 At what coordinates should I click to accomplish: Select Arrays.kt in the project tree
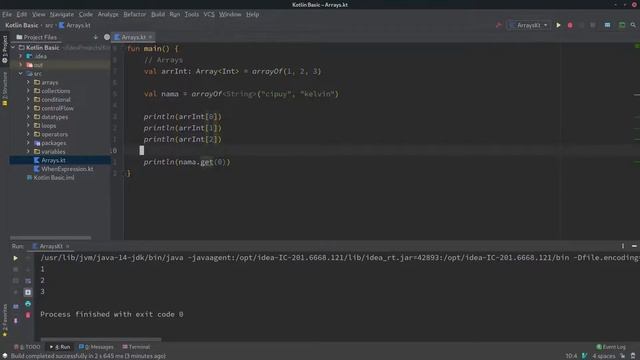coord(60,160)
